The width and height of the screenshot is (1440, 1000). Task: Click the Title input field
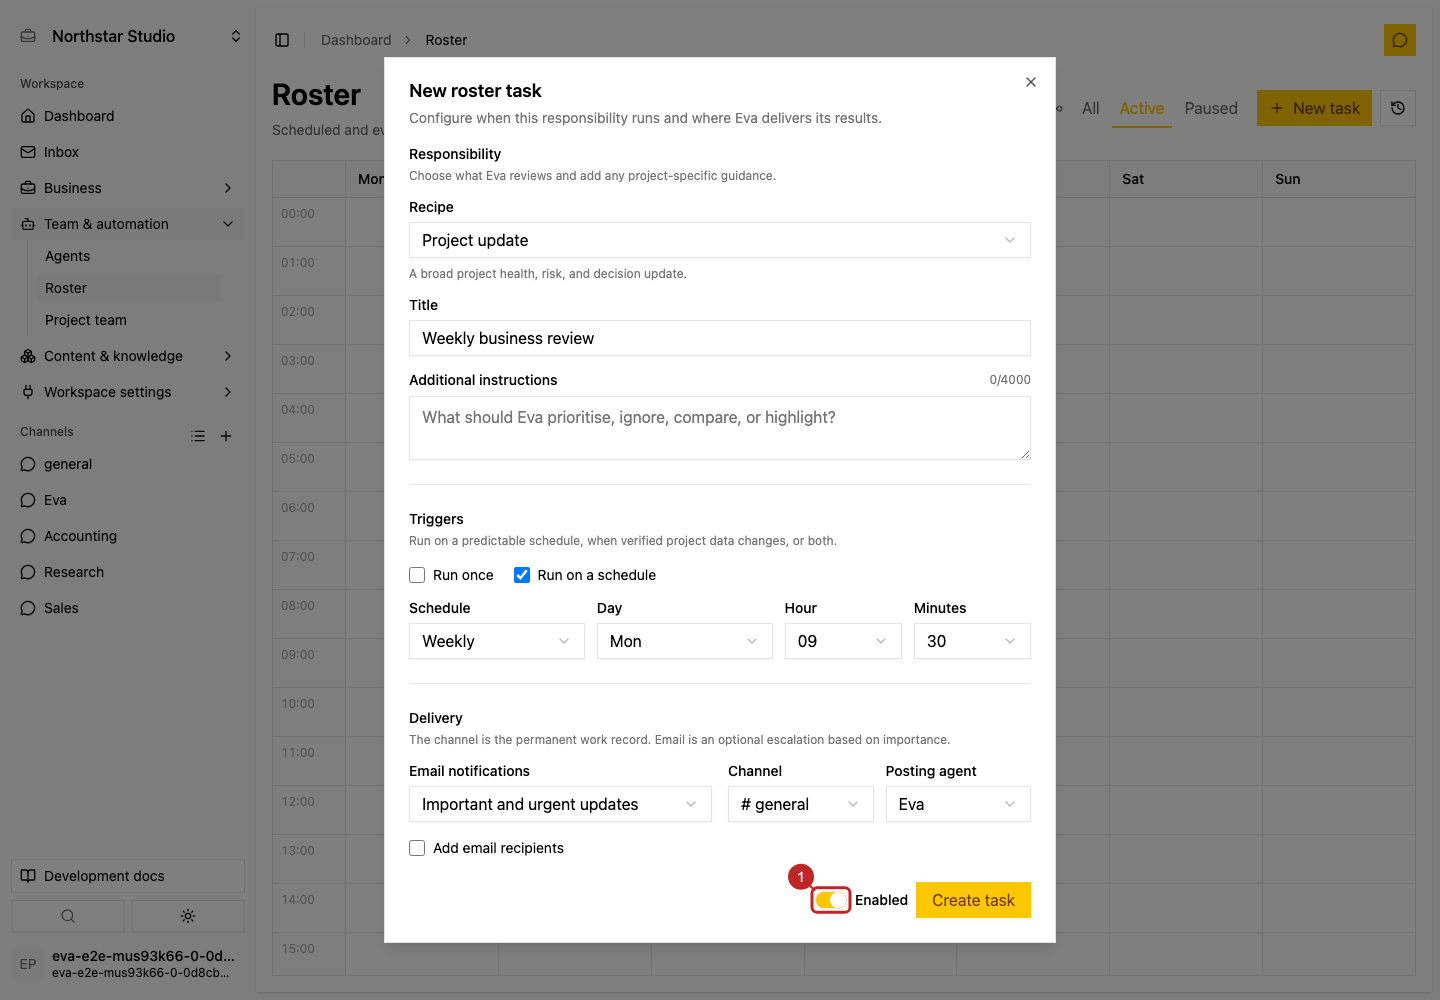coord(720,338)
